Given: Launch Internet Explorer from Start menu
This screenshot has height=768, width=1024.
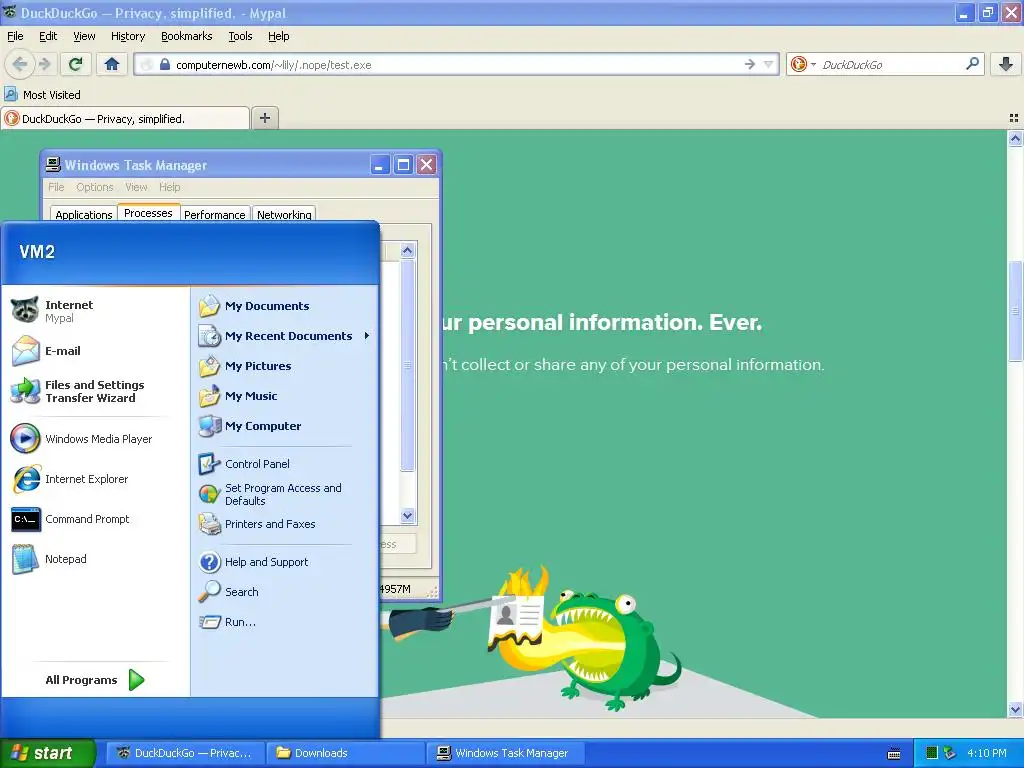Looking at the screenshot, I should [95, 479].
